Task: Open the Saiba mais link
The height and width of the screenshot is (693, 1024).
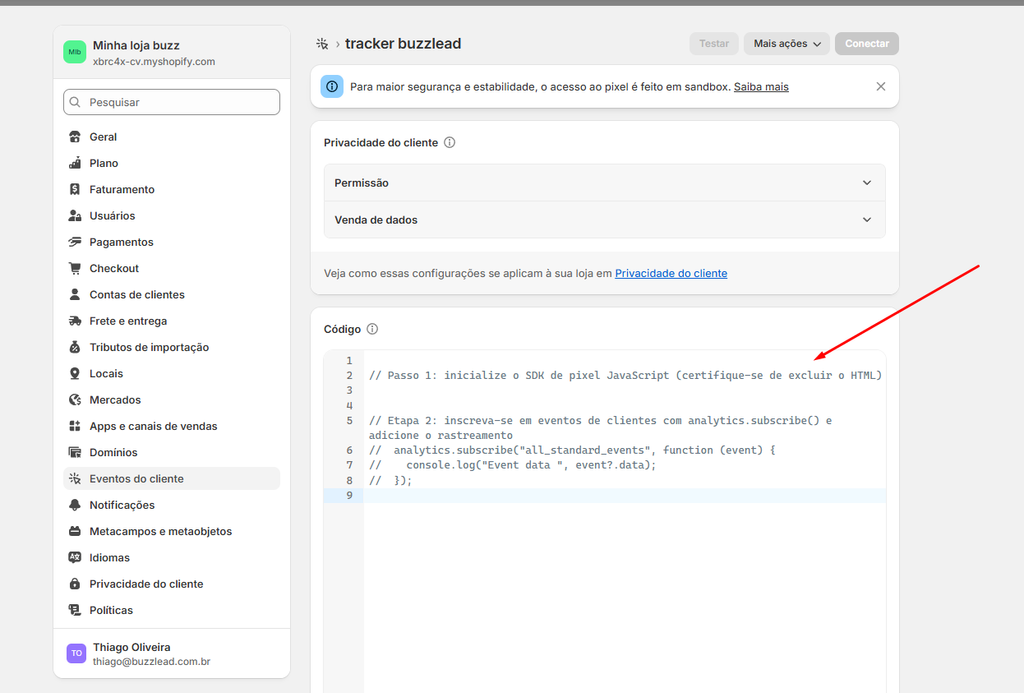Action: click(761, 87)
